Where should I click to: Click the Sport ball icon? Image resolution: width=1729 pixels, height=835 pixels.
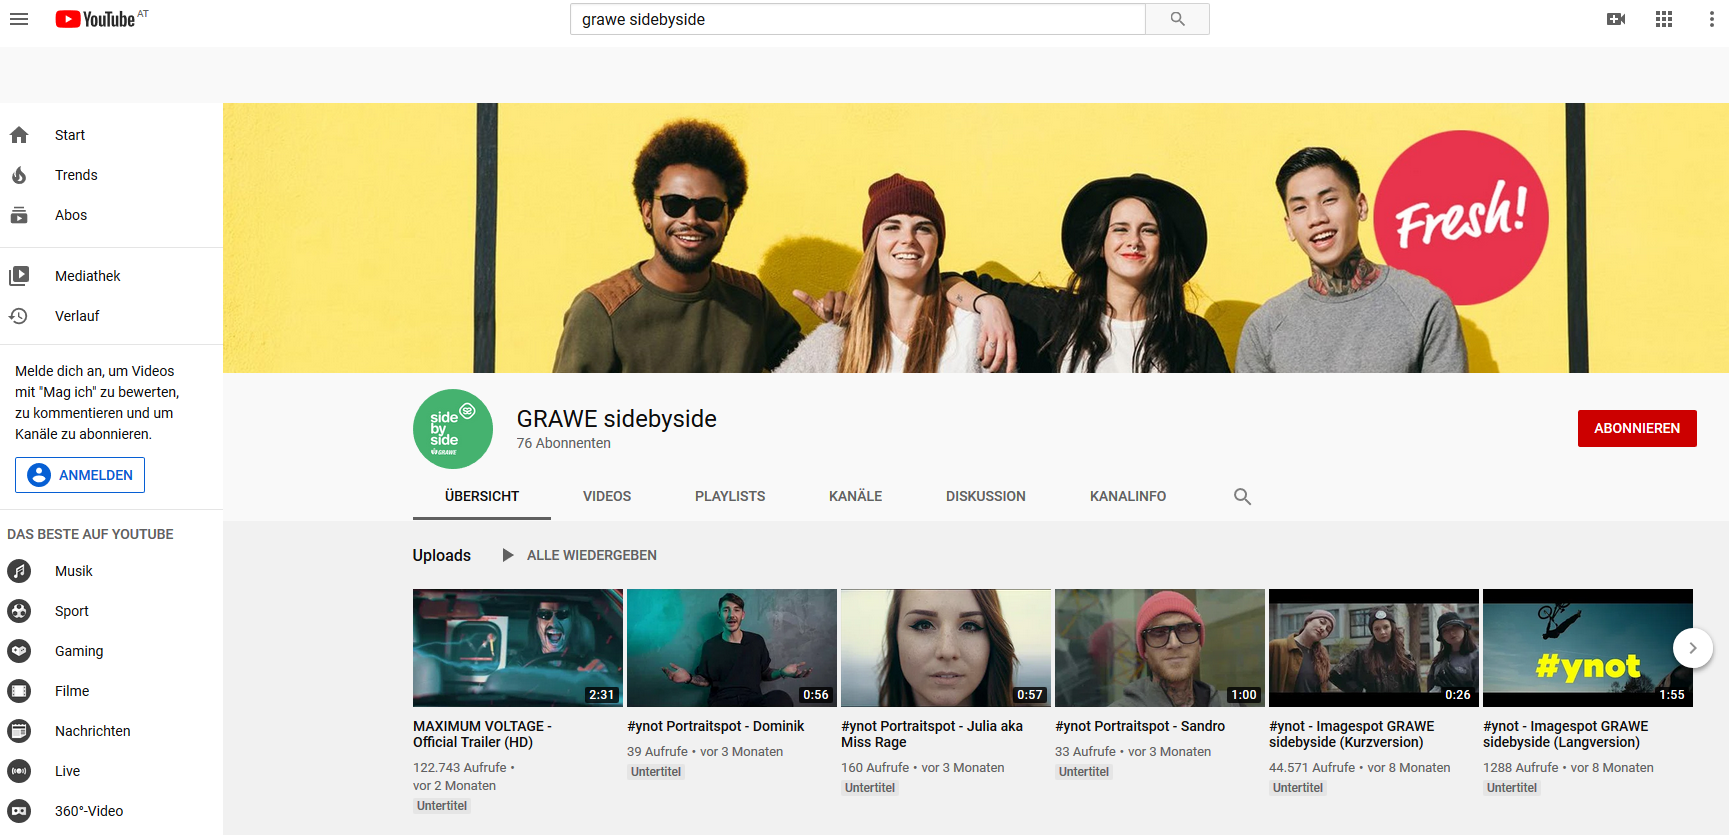click(x=19, y=611)
